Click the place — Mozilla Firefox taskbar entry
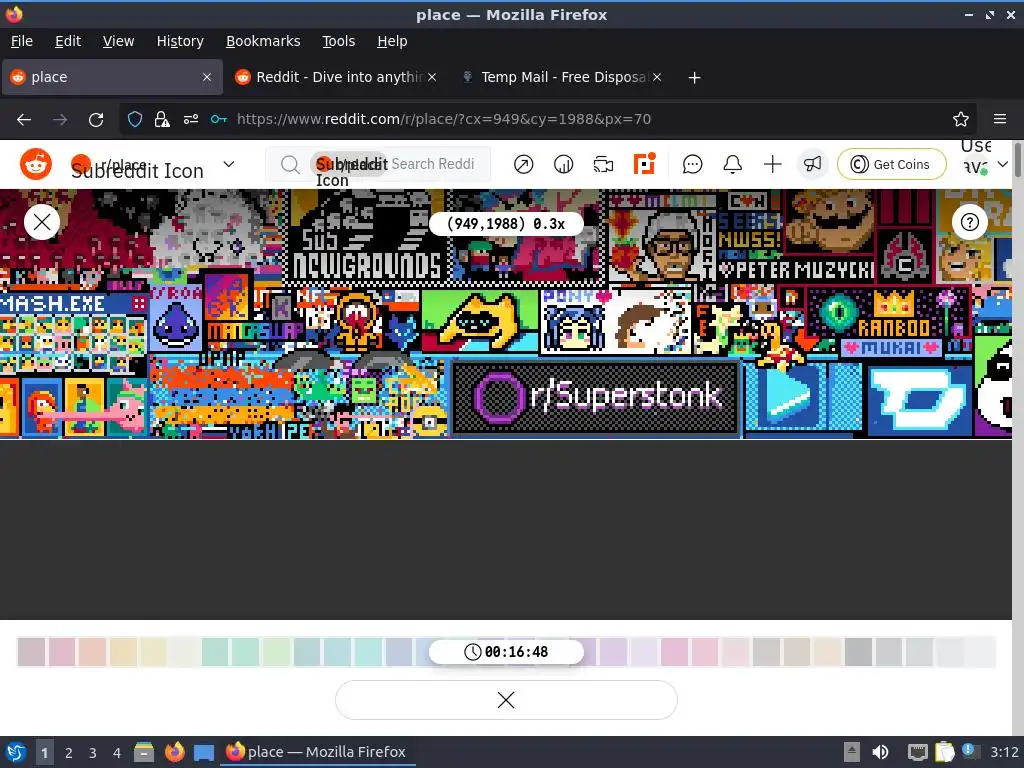This screenshot has height=768, width=1024. point(316,752)
